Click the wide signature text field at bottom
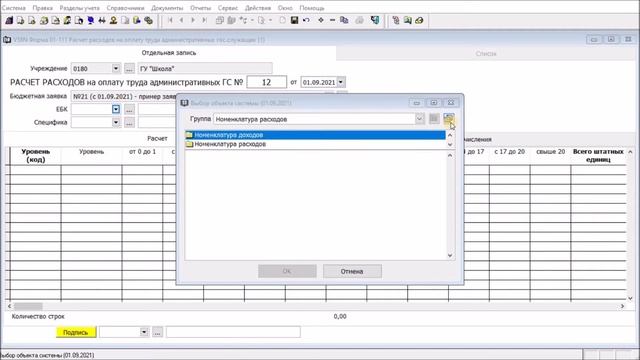Viewport: 640px width, 360px height. (233, 332)
